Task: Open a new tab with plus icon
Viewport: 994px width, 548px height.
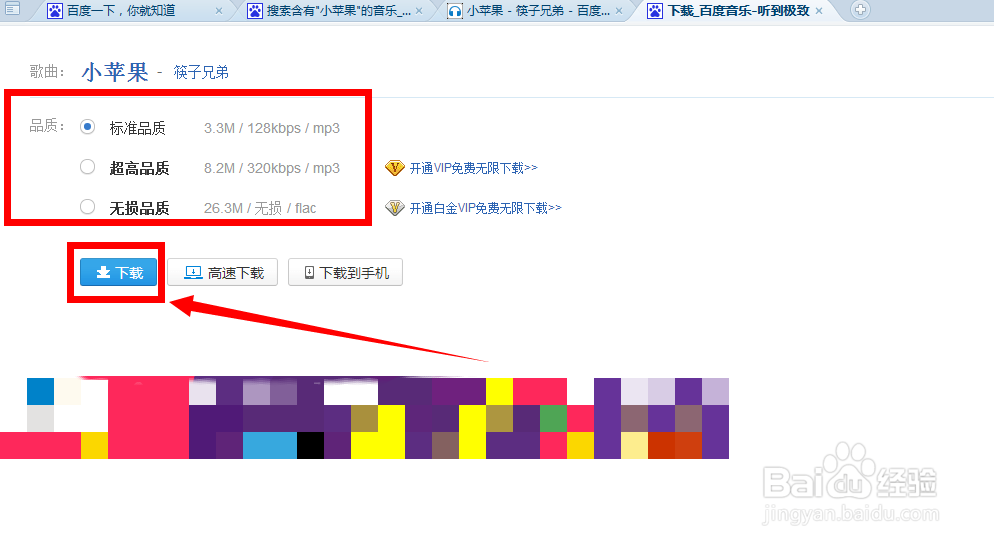Action: click(860, 10)
